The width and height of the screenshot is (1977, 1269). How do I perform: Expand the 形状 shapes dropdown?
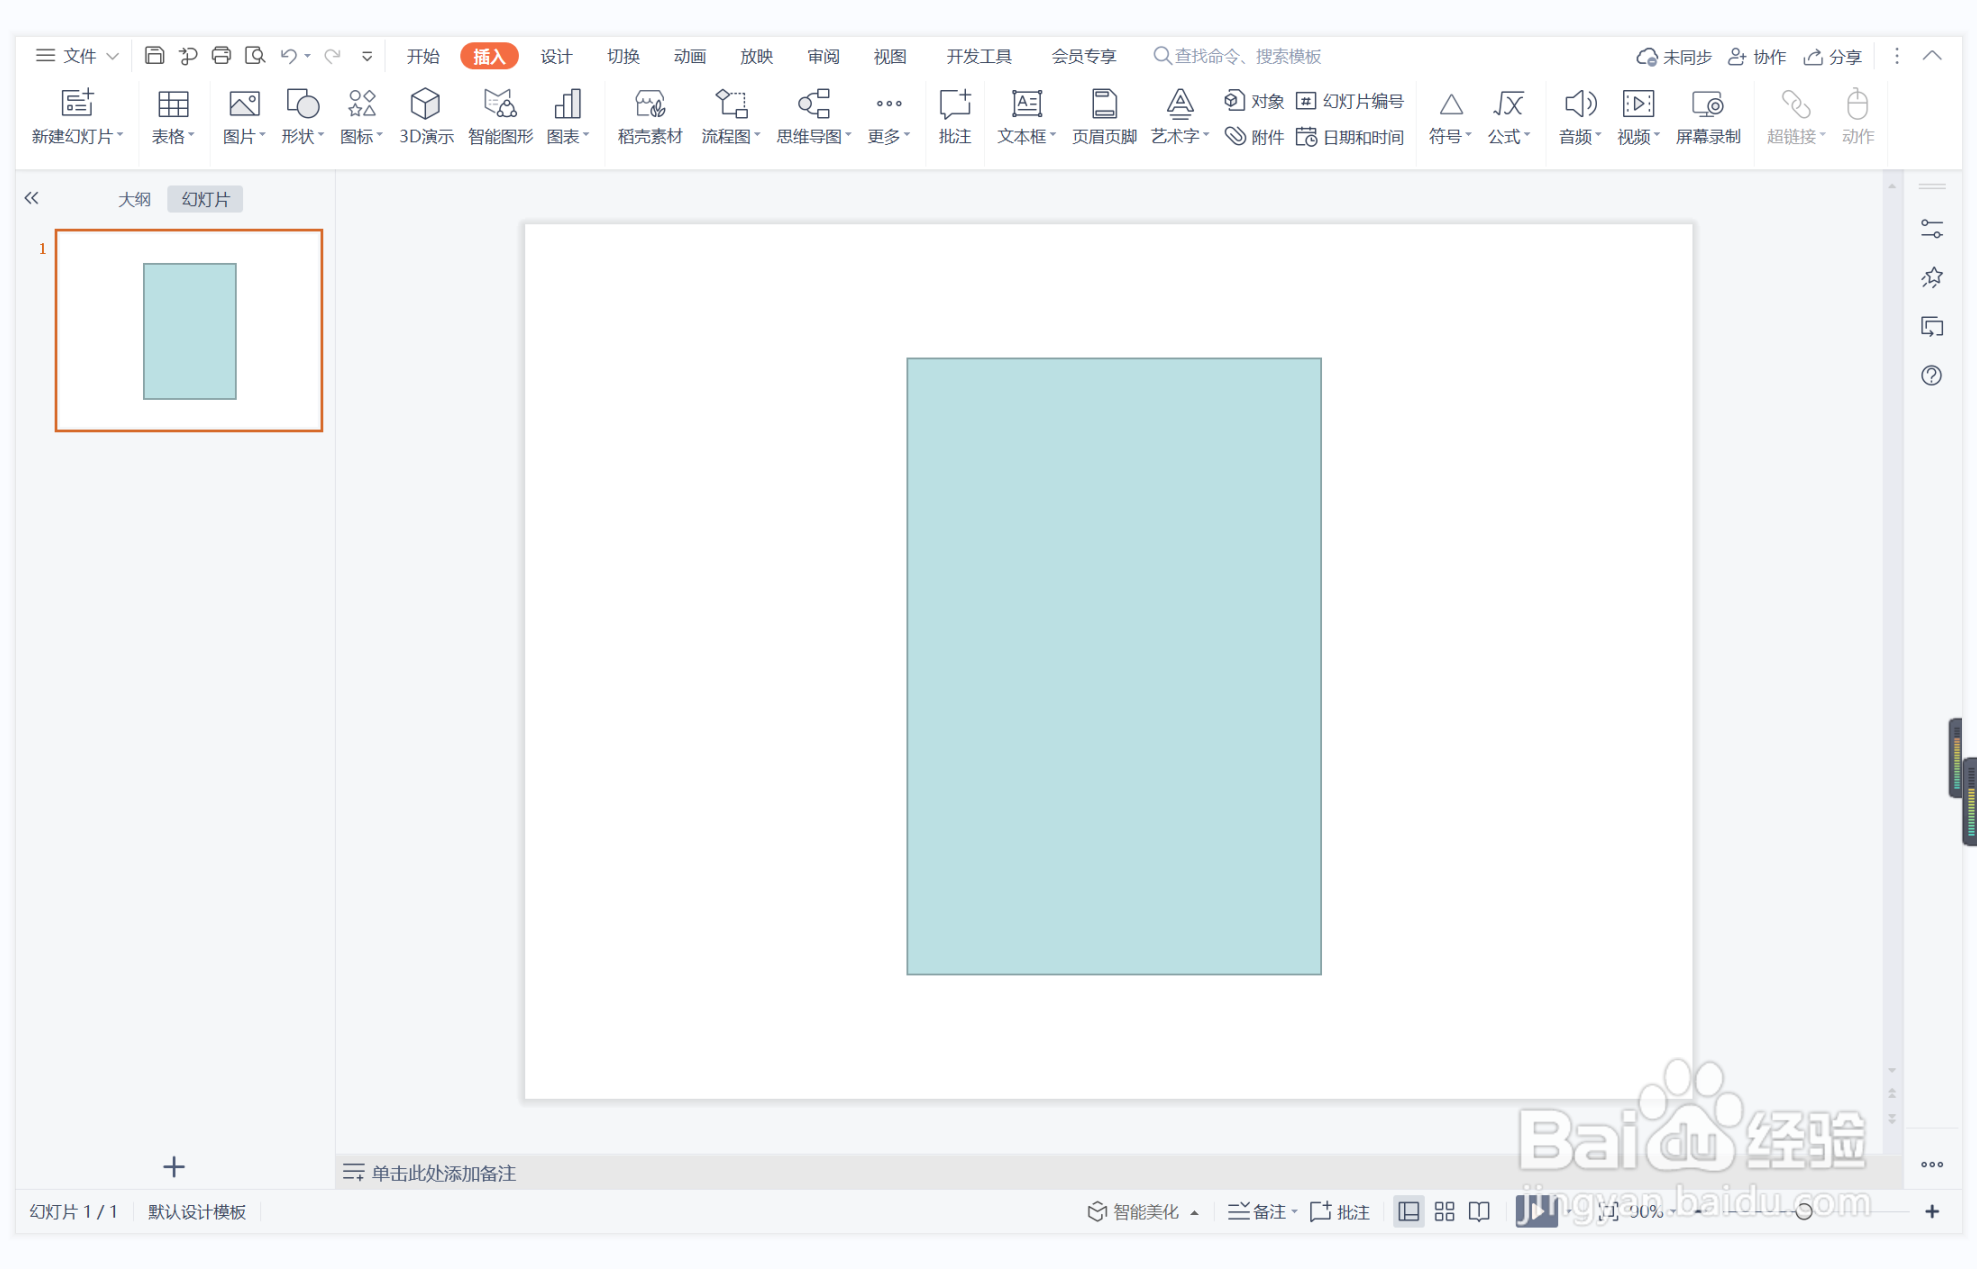[302, 136]
